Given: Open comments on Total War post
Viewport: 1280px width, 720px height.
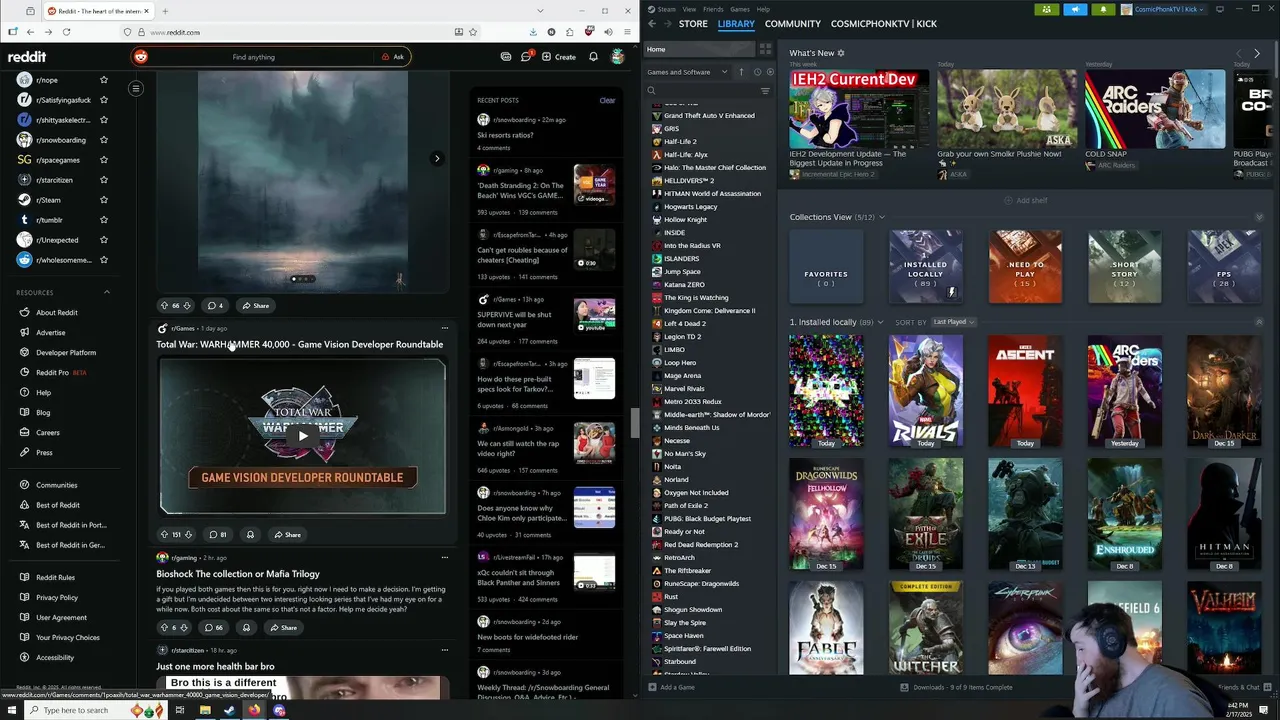Looking at the screenshot, I should [x=217, y=535].
